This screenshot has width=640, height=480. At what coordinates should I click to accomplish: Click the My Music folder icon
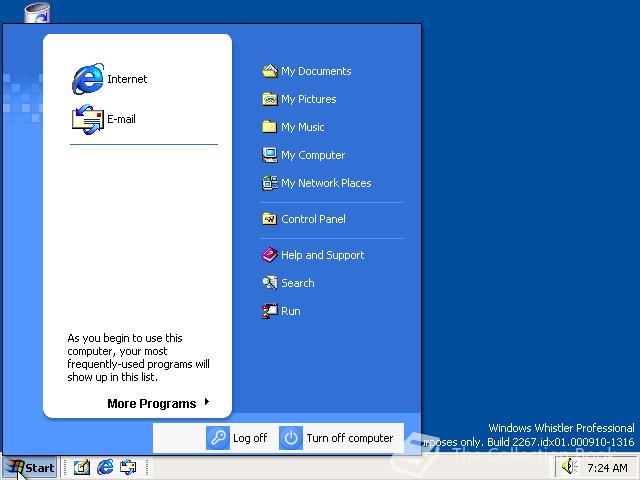[x=269, y=127]
